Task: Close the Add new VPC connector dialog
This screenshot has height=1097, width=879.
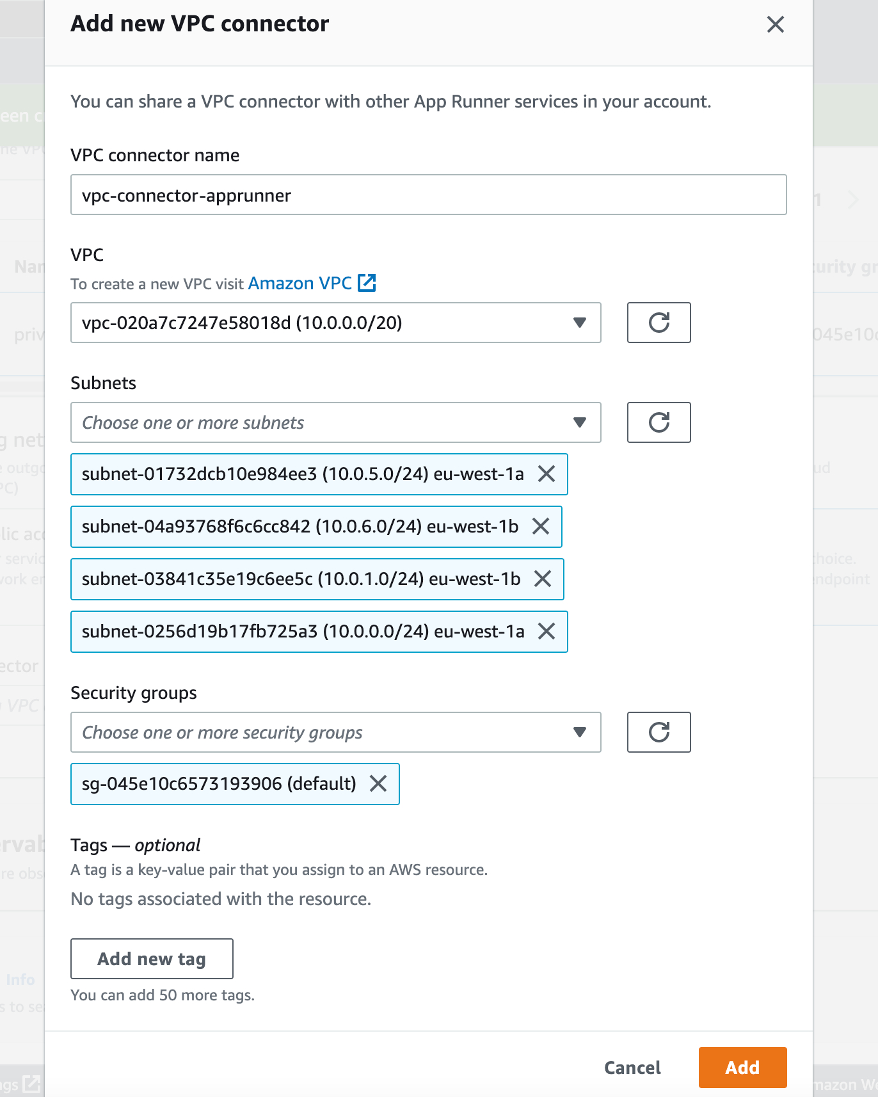Action: coord(775,25)
